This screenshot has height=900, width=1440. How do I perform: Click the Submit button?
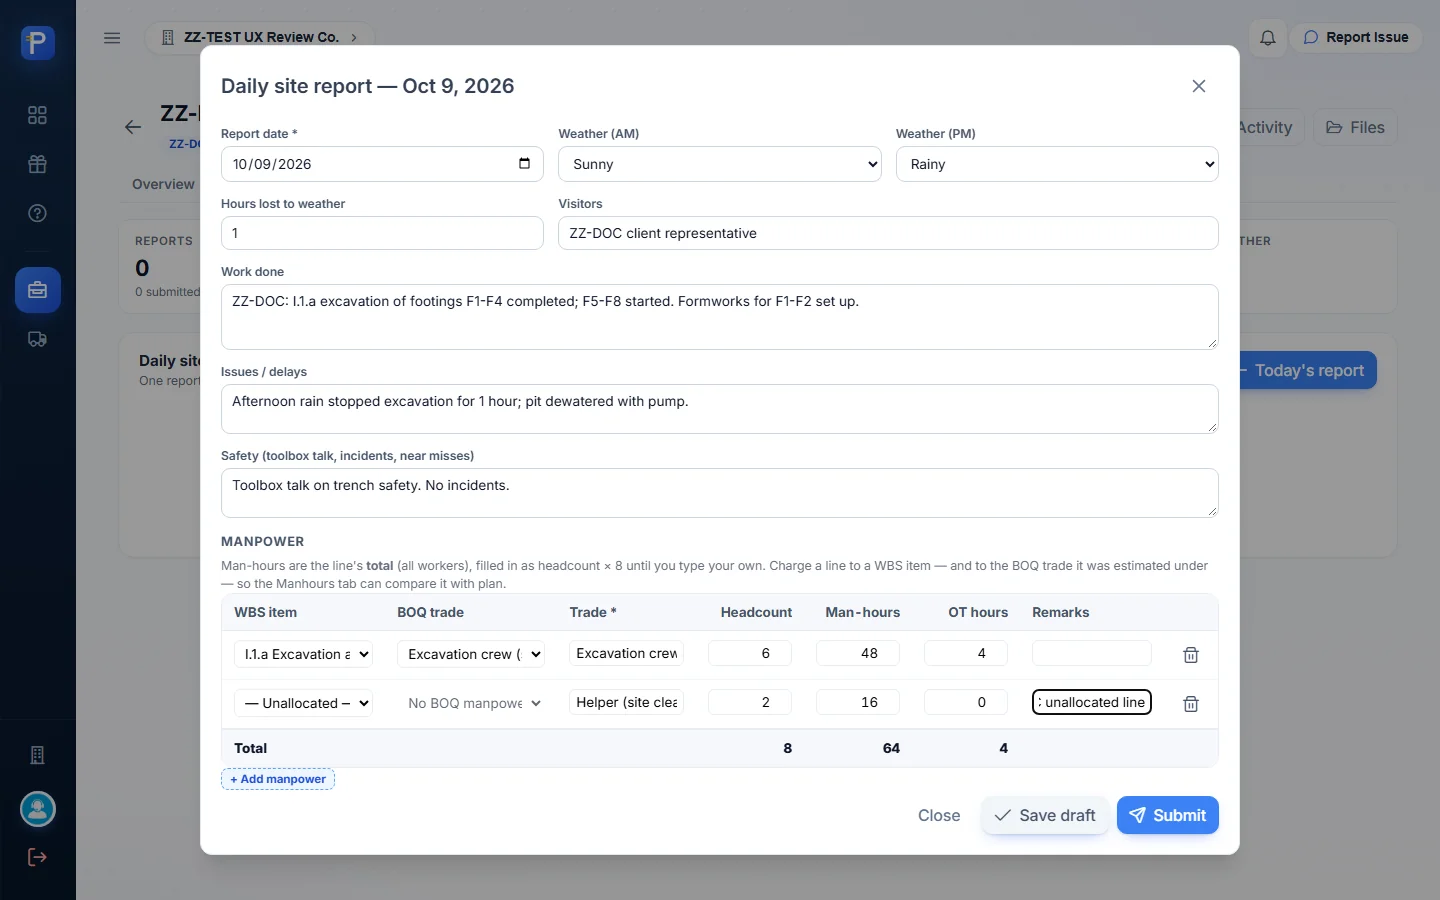tap(1168, 815)
